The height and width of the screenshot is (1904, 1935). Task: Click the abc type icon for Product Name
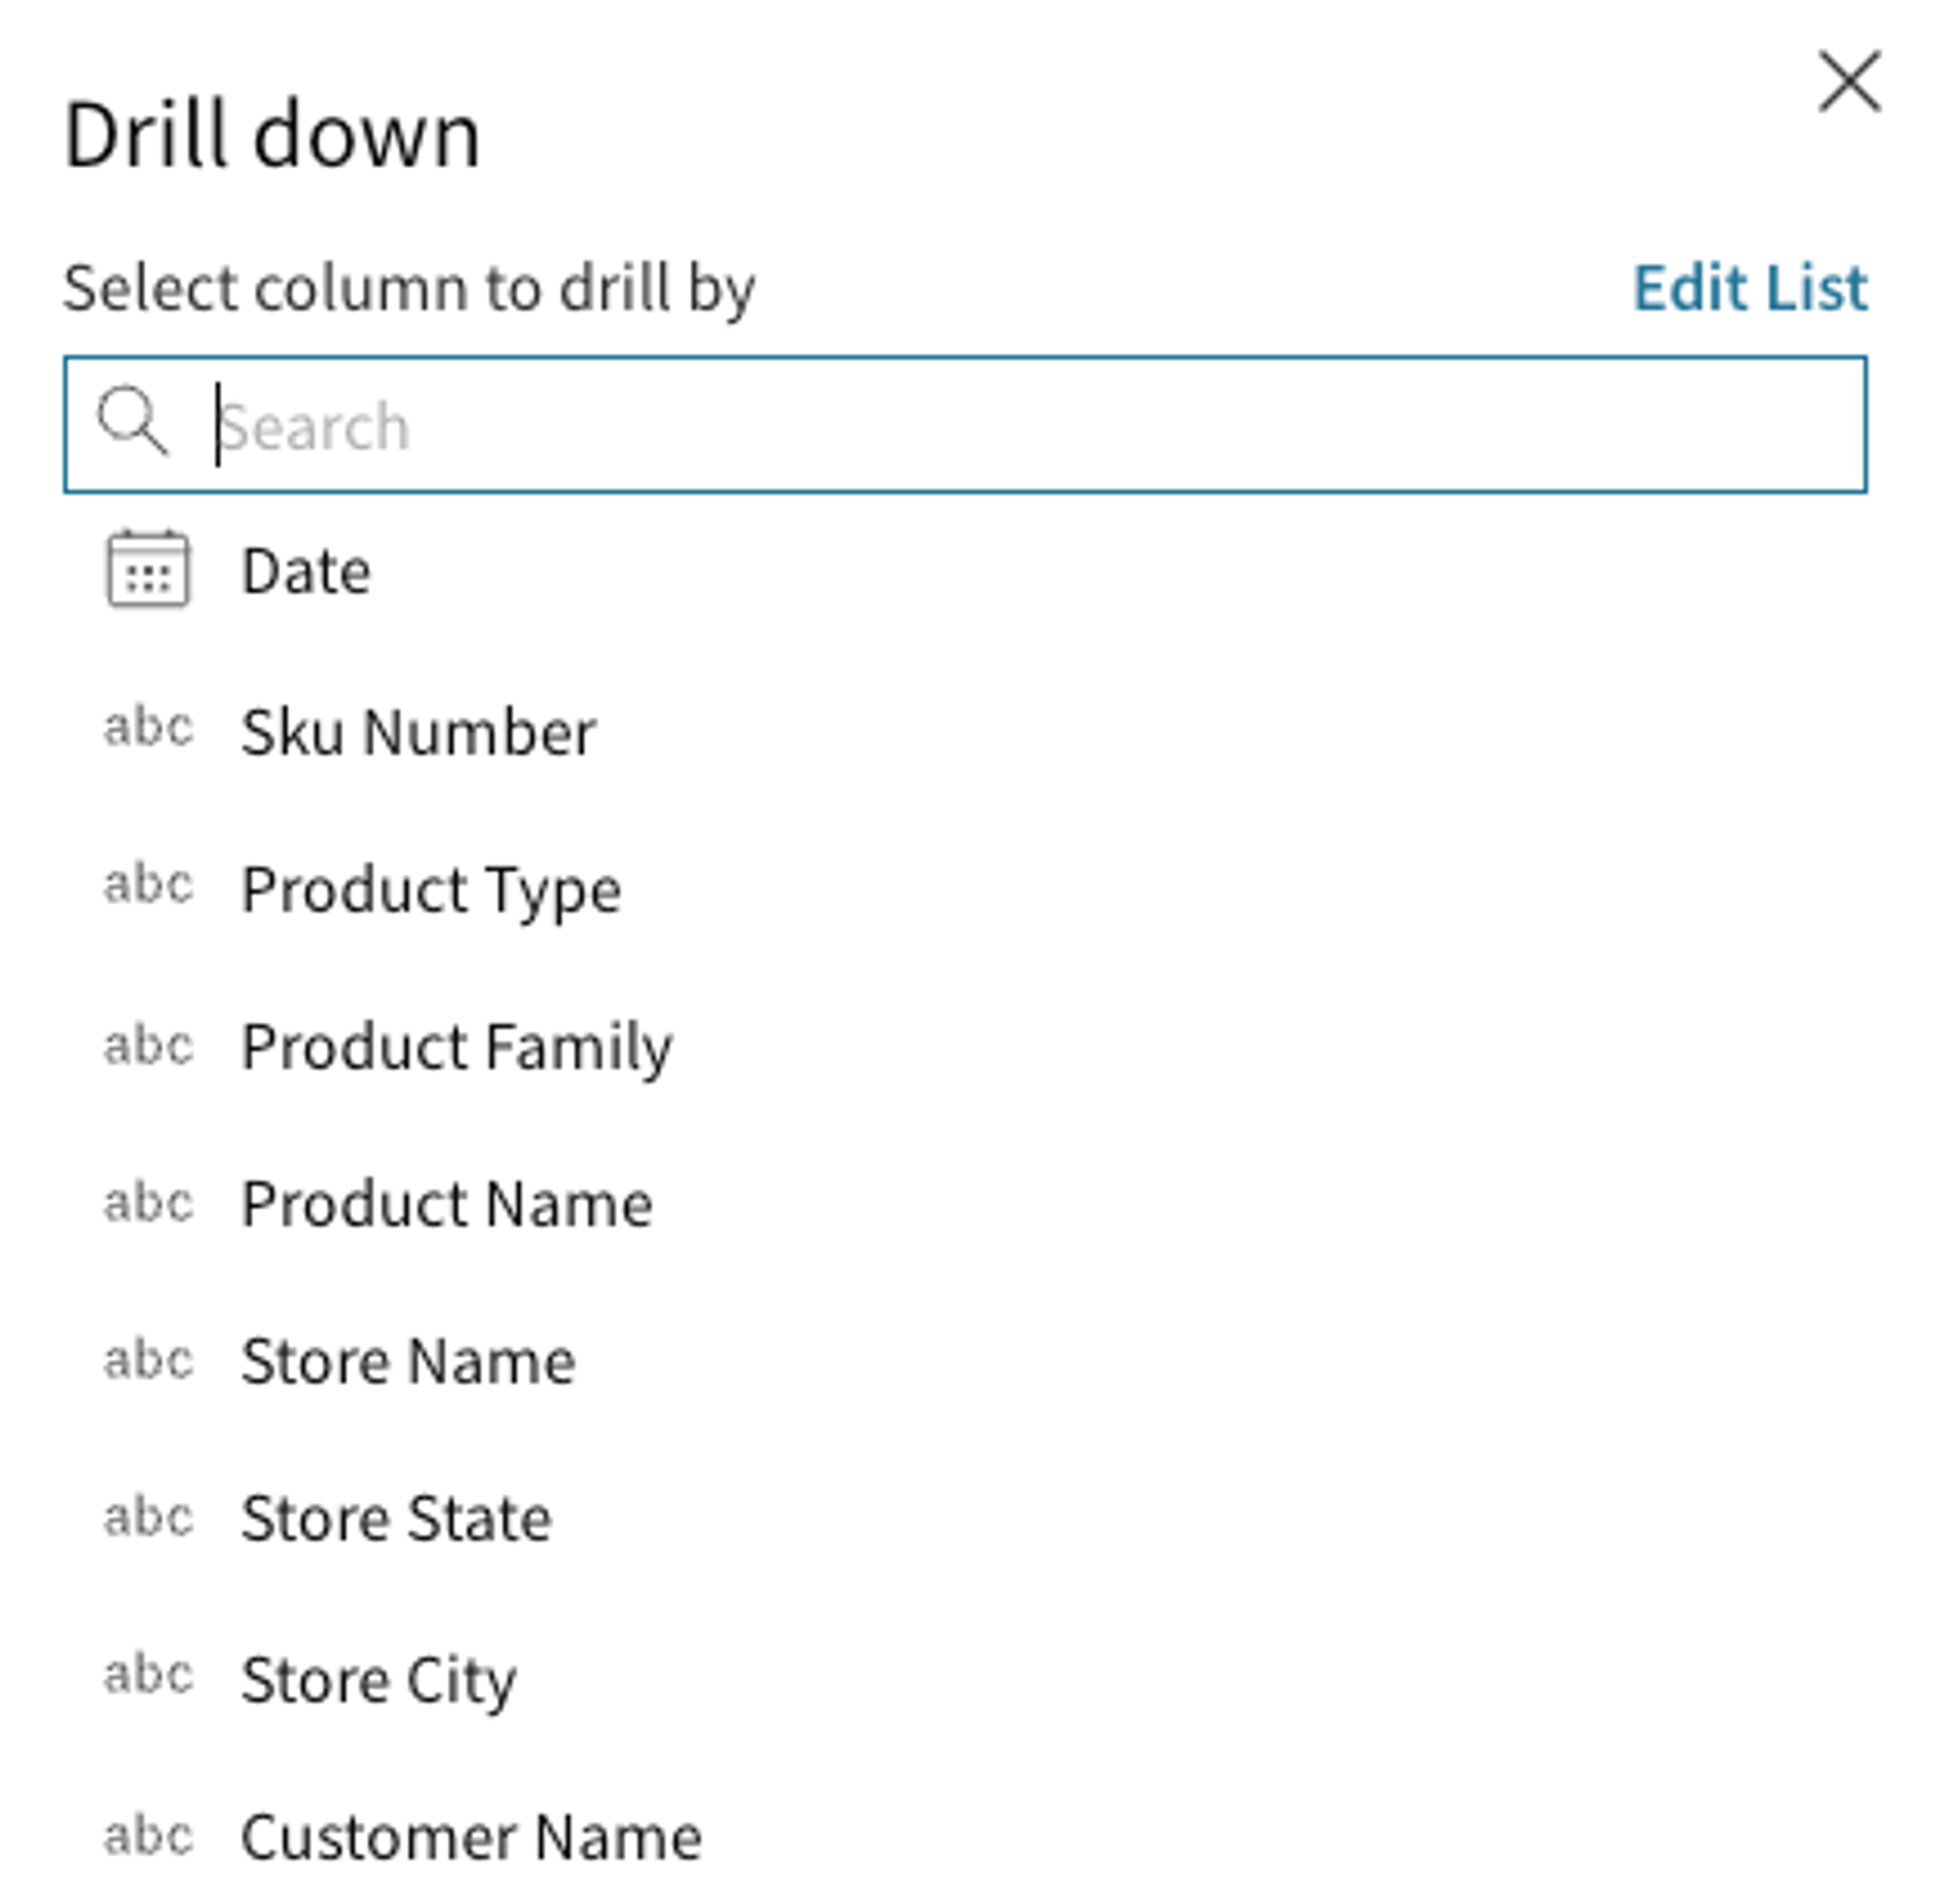click(148, 1202)
